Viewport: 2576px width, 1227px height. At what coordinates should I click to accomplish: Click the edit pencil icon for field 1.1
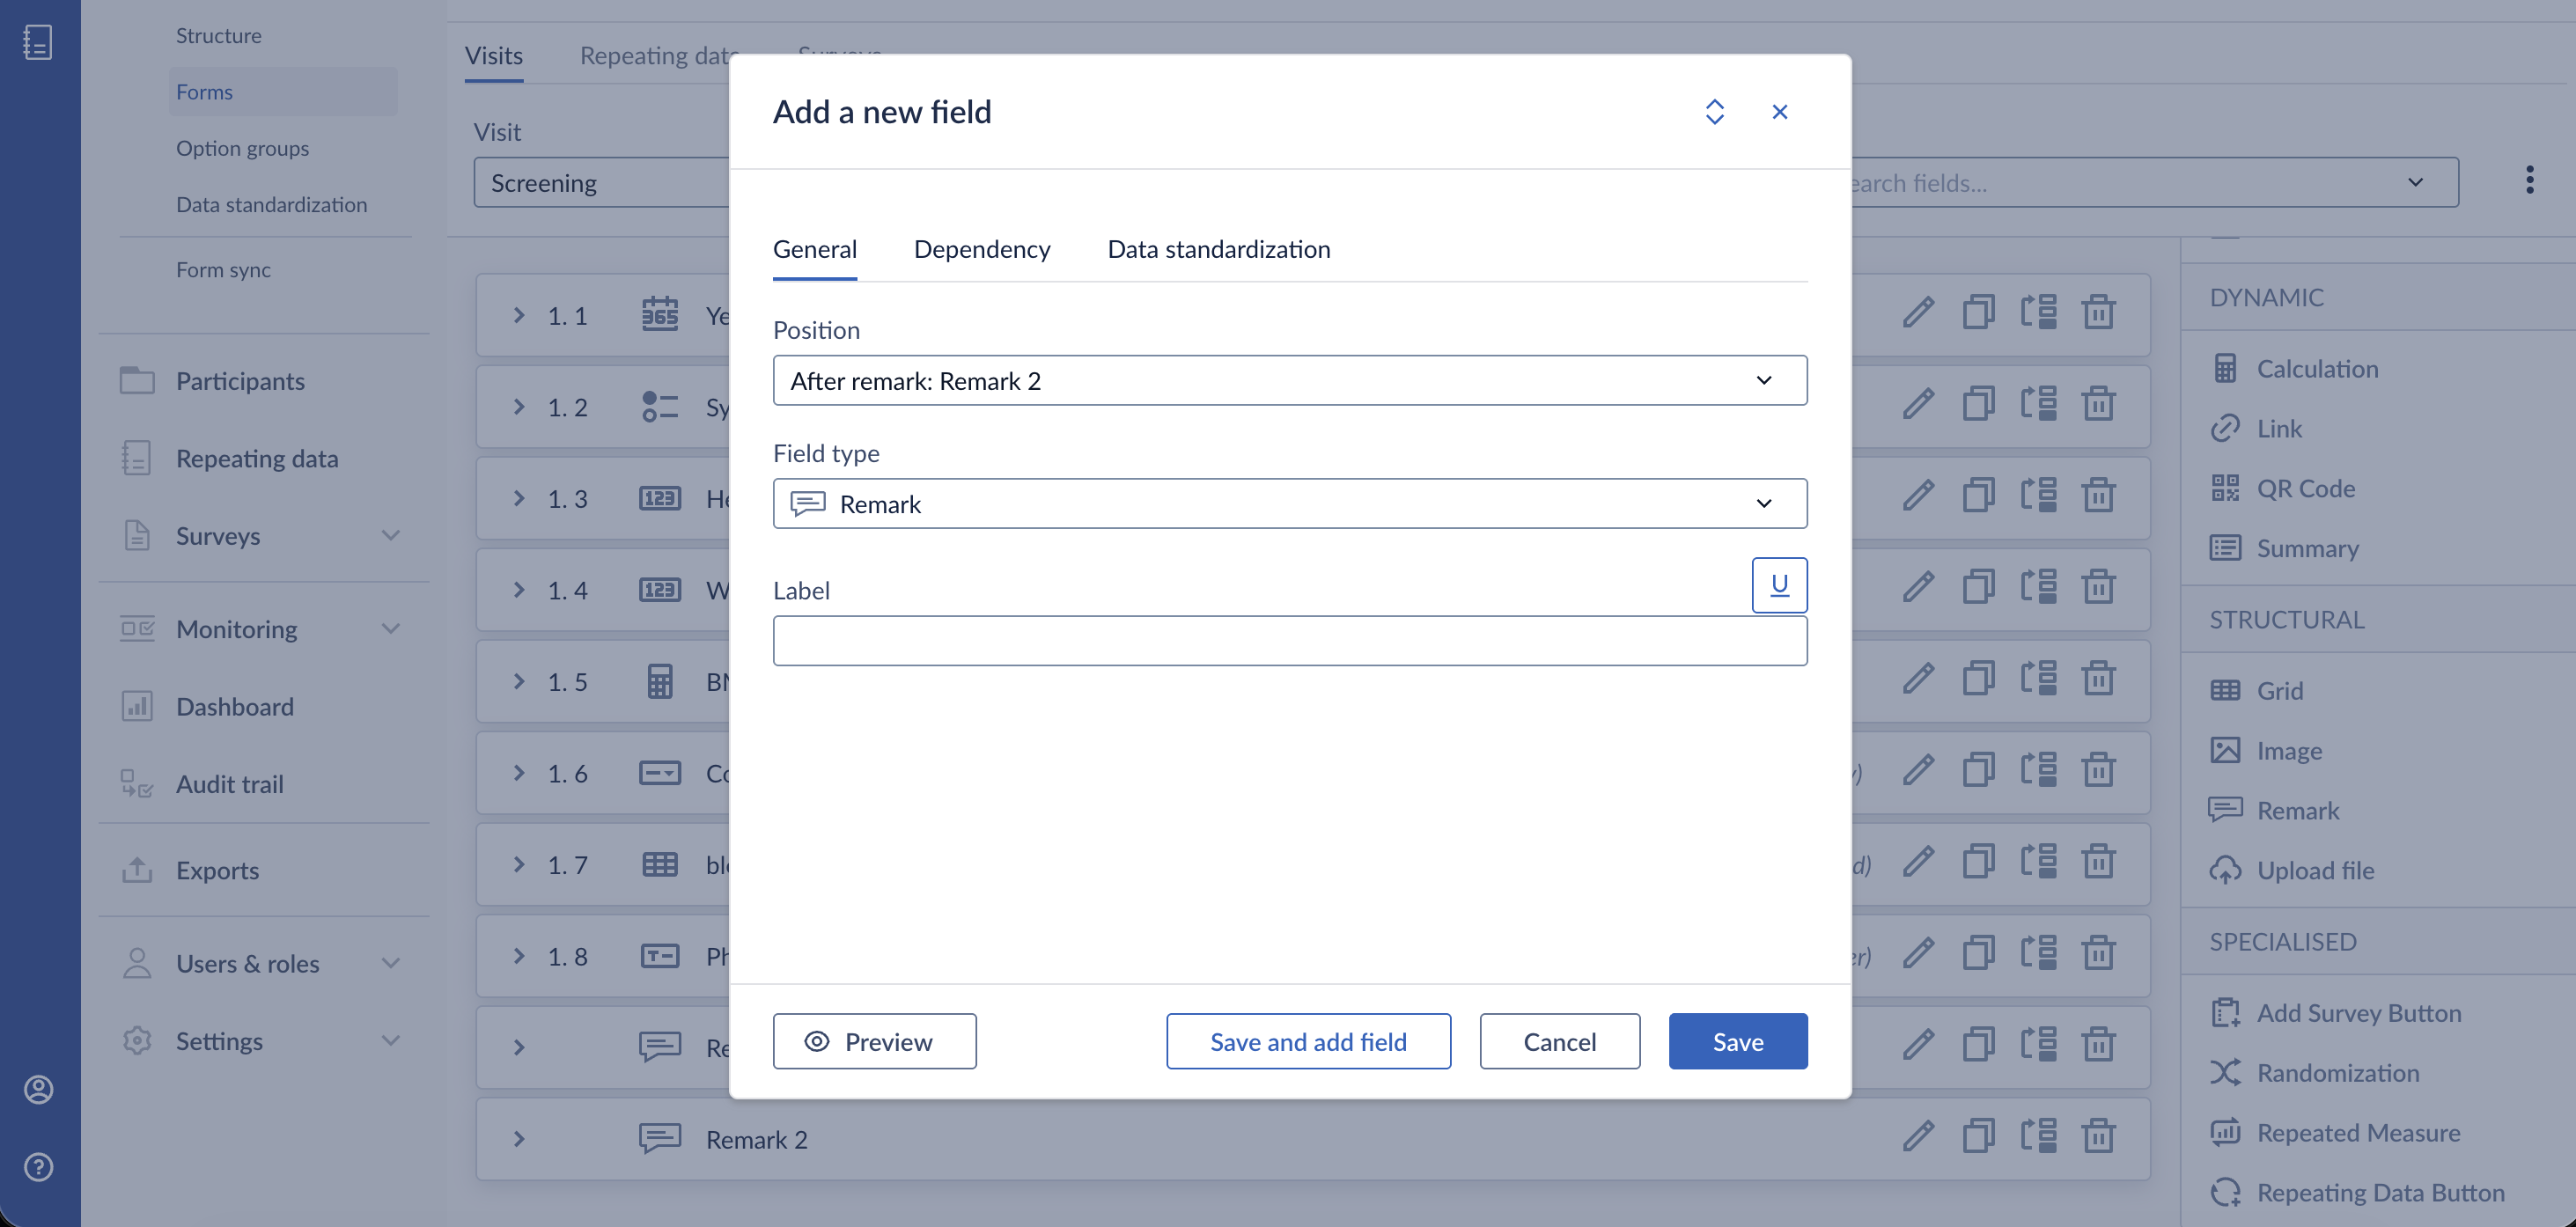1917,313
